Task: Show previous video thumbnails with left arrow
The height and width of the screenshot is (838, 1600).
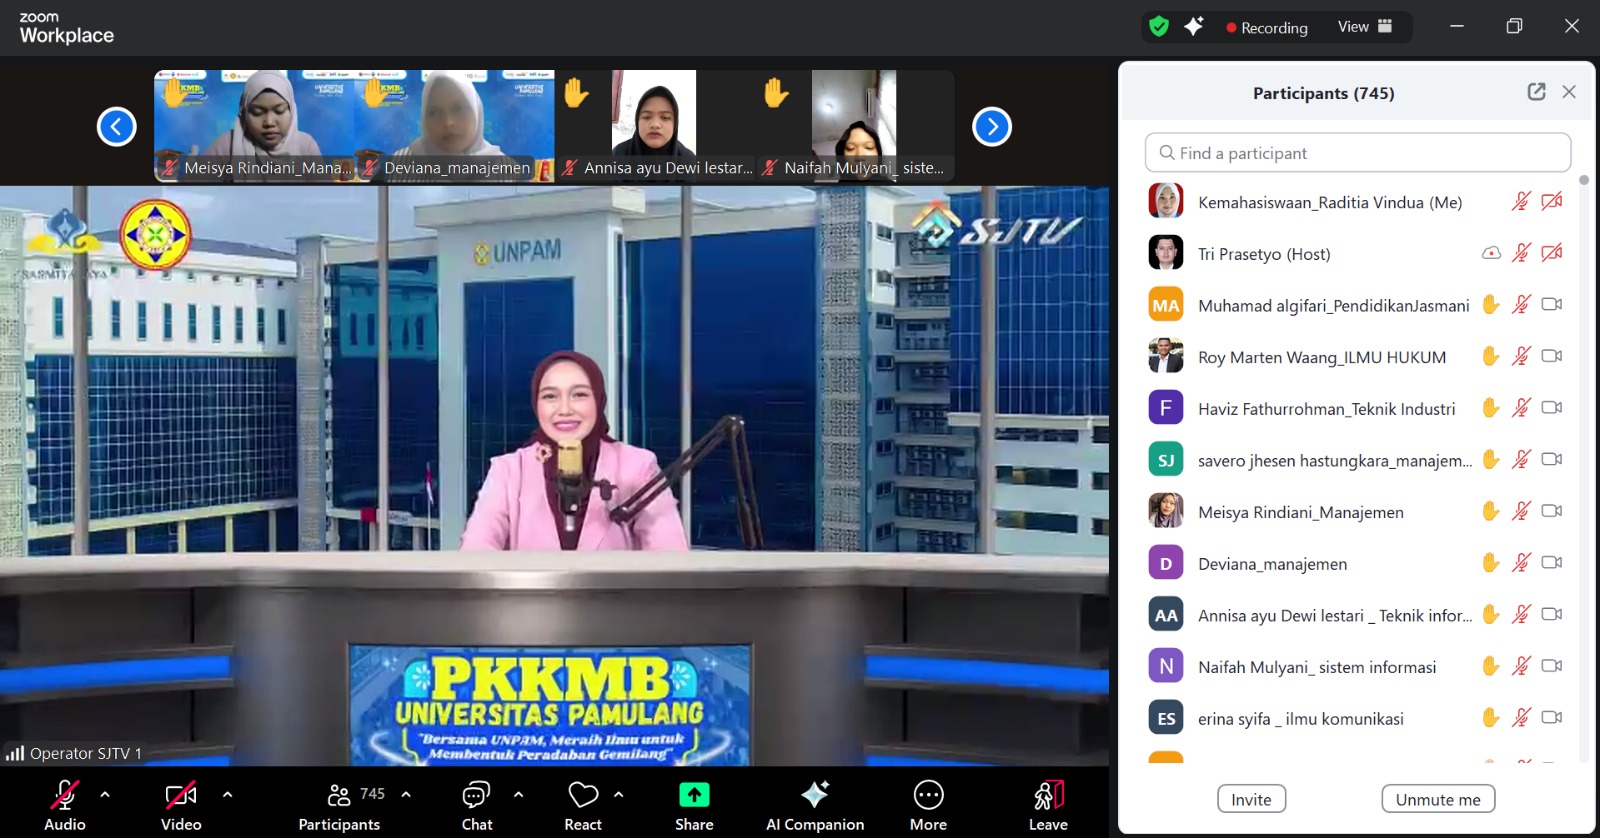Action: (x=116, y=127)
